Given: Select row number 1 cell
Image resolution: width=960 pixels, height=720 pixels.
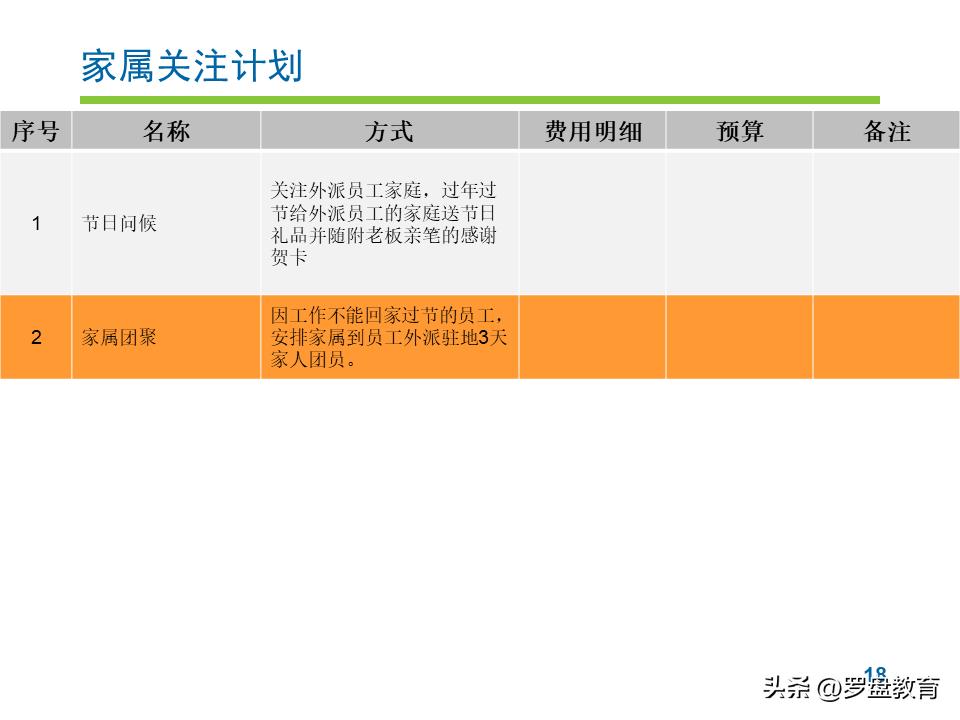Looking at the screenshot, I should pyautogui.click(x=37, y=224).
